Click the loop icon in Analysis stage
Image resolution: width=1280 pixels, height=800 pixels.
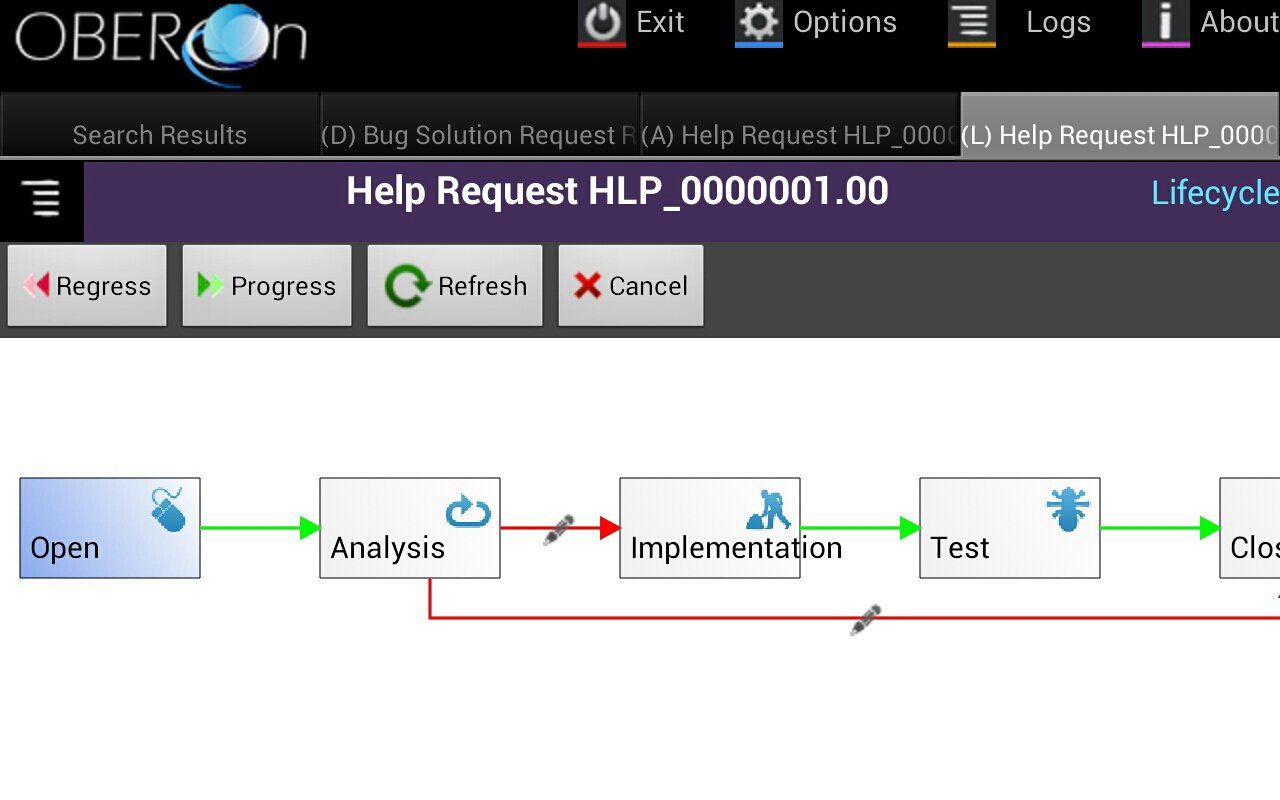click(x=468, y=512)
